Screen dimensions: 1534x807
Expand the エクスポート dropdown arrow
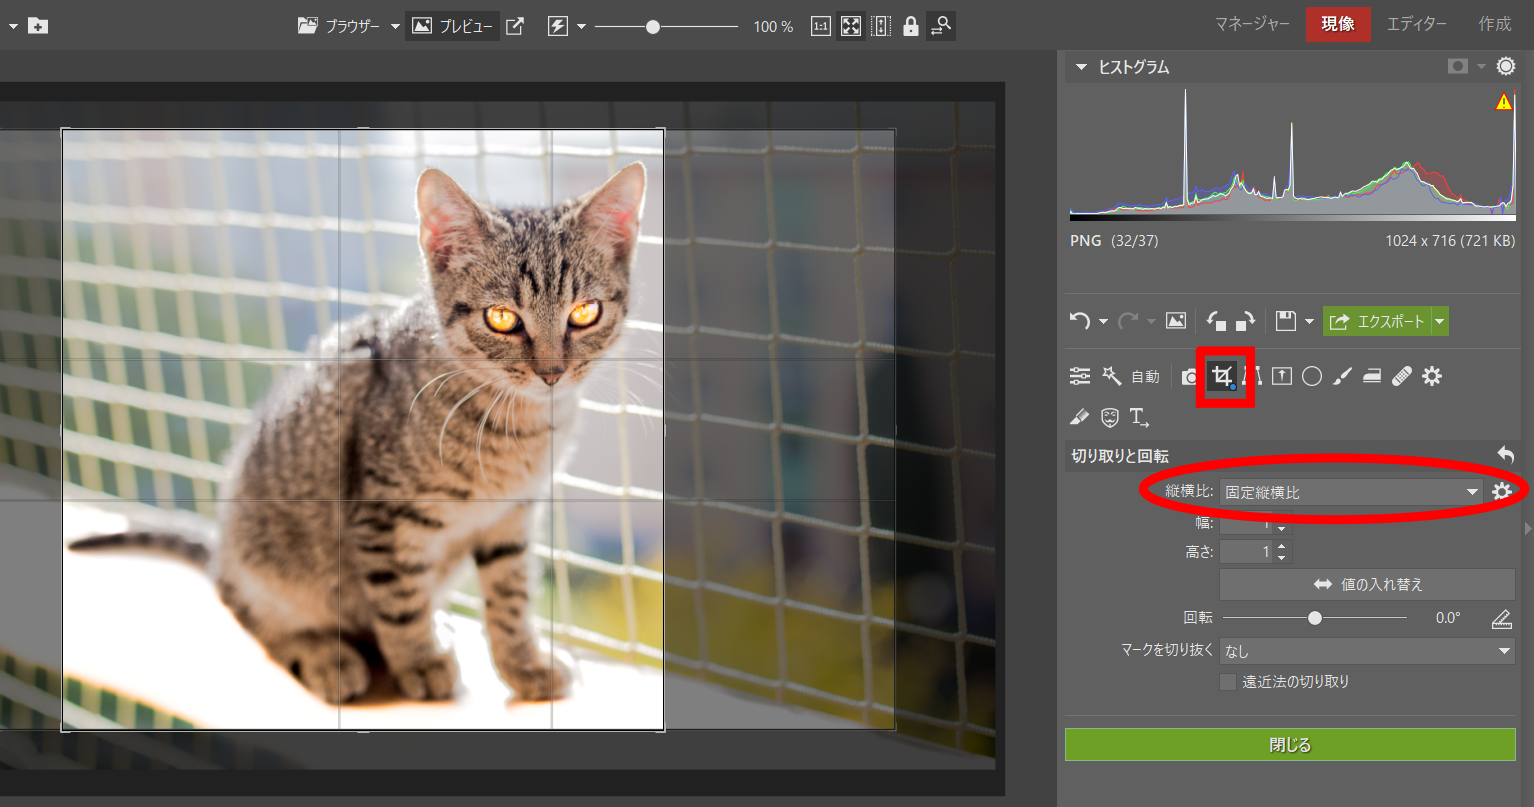1440,321
